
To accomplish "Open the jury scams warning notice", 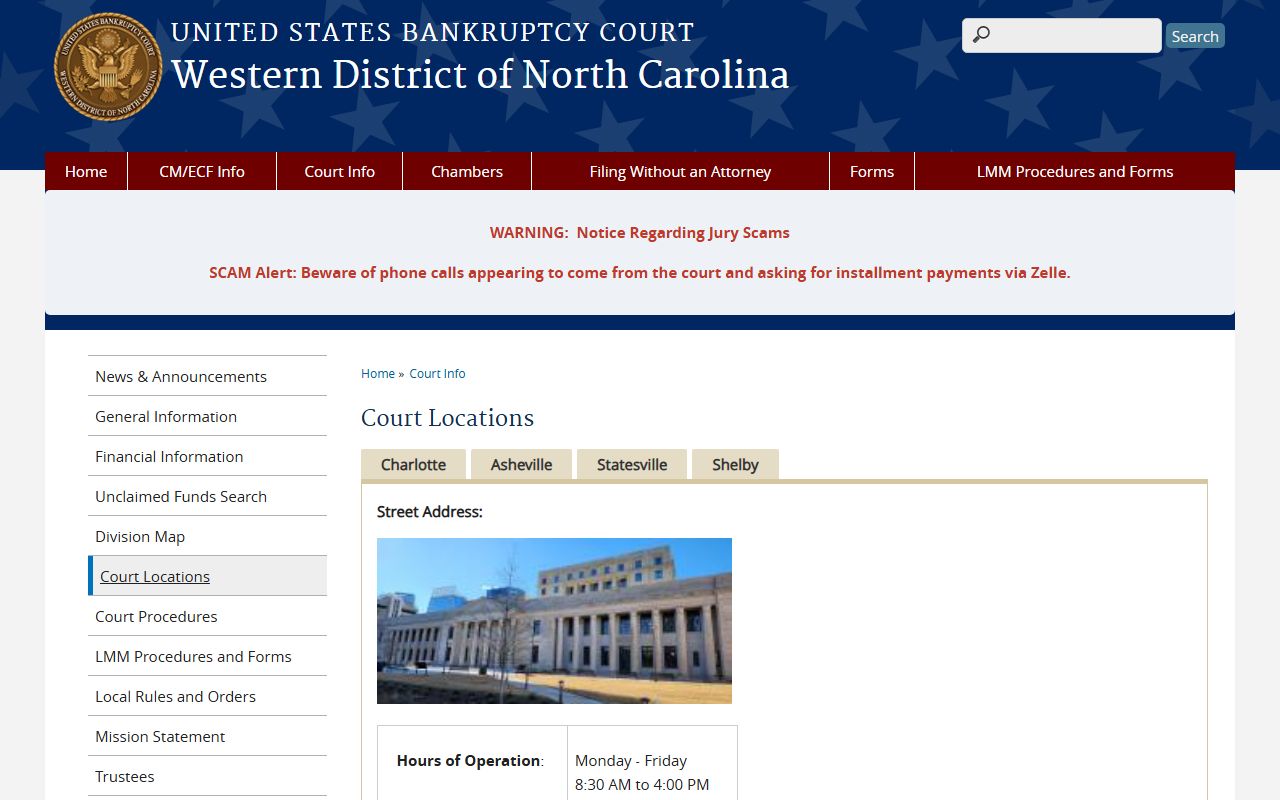I will [640, 232].
